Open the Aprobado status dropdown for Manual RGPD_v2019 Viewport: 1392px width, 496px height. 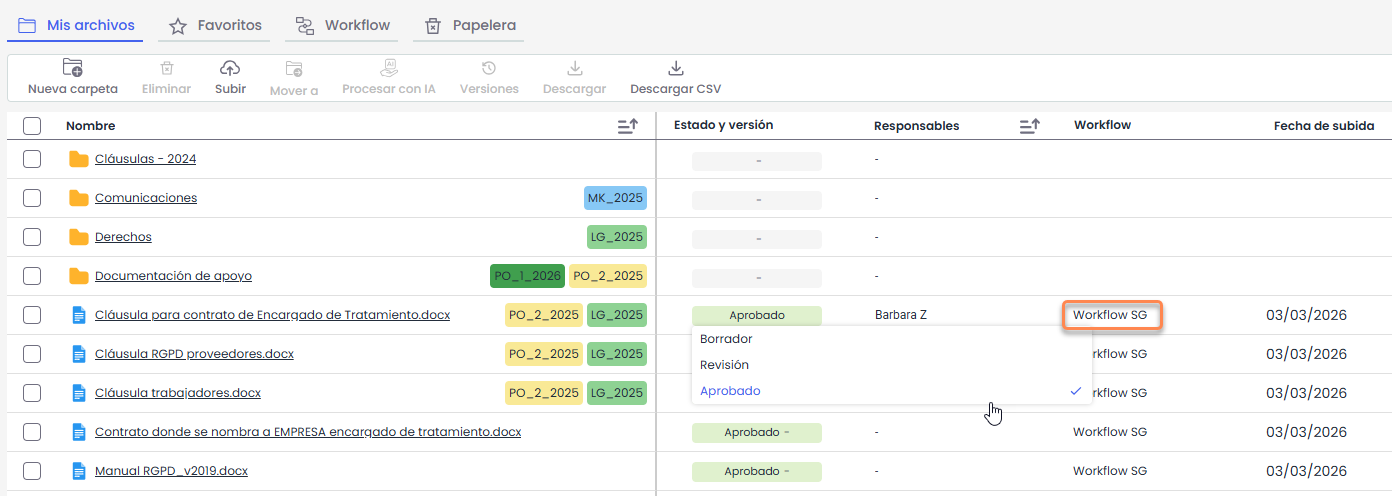[756, 471]
